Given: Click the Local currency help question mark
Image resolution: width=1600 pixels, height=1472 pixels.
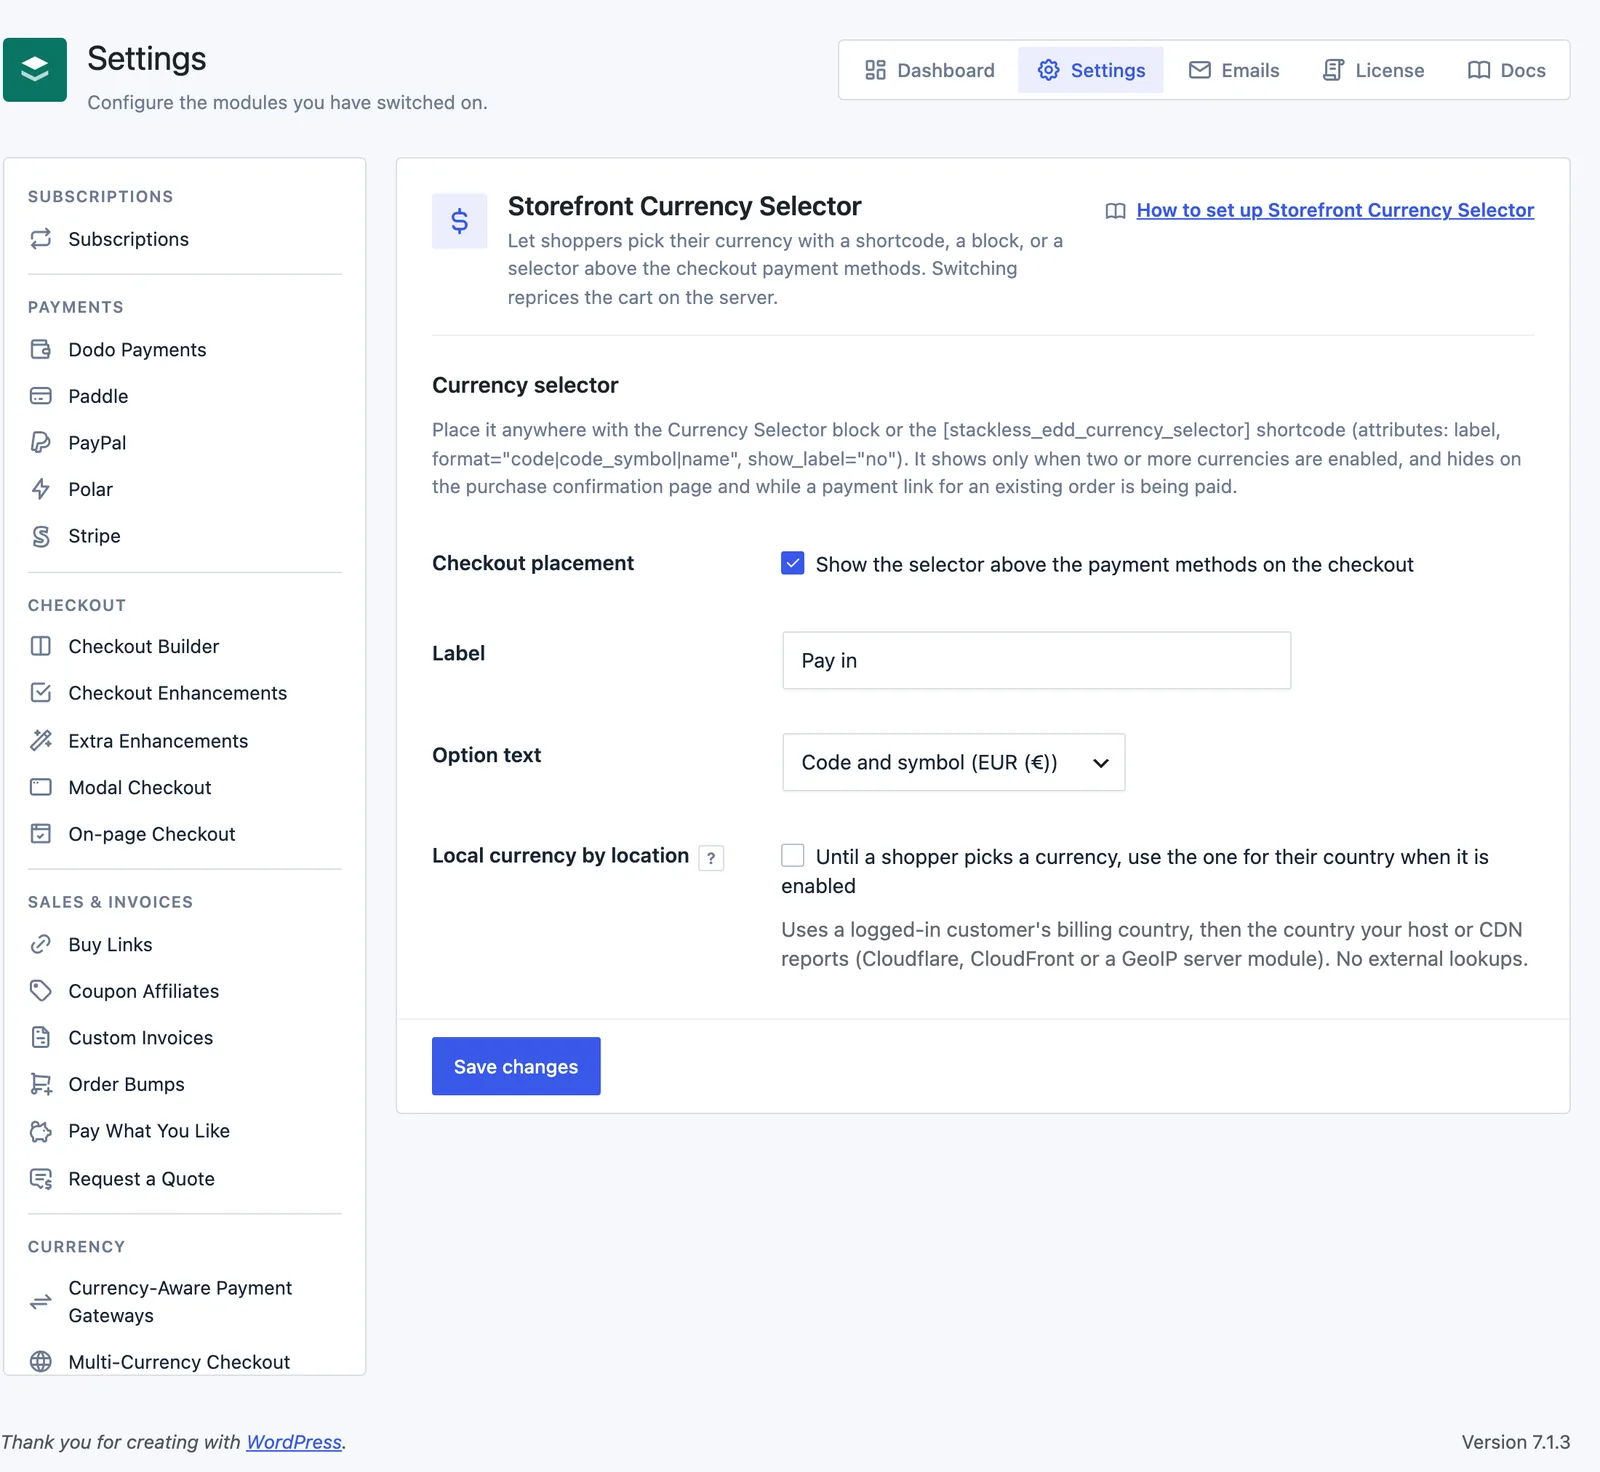Looking at the screenshot, I should [711, 858].
